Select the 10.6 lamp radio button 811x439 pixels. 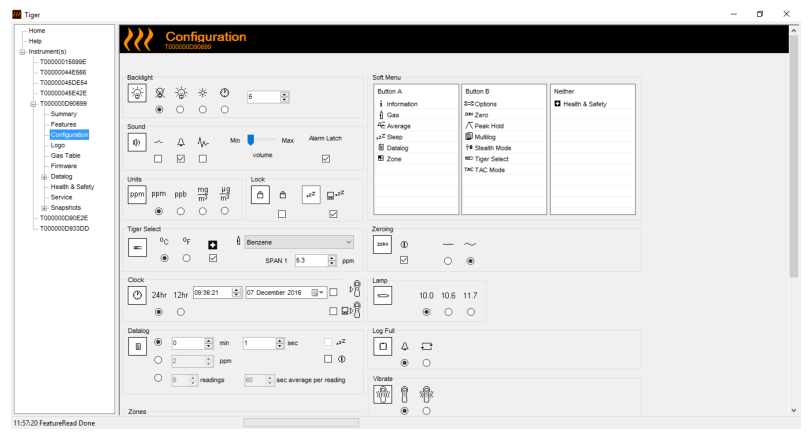coord(448,312)
